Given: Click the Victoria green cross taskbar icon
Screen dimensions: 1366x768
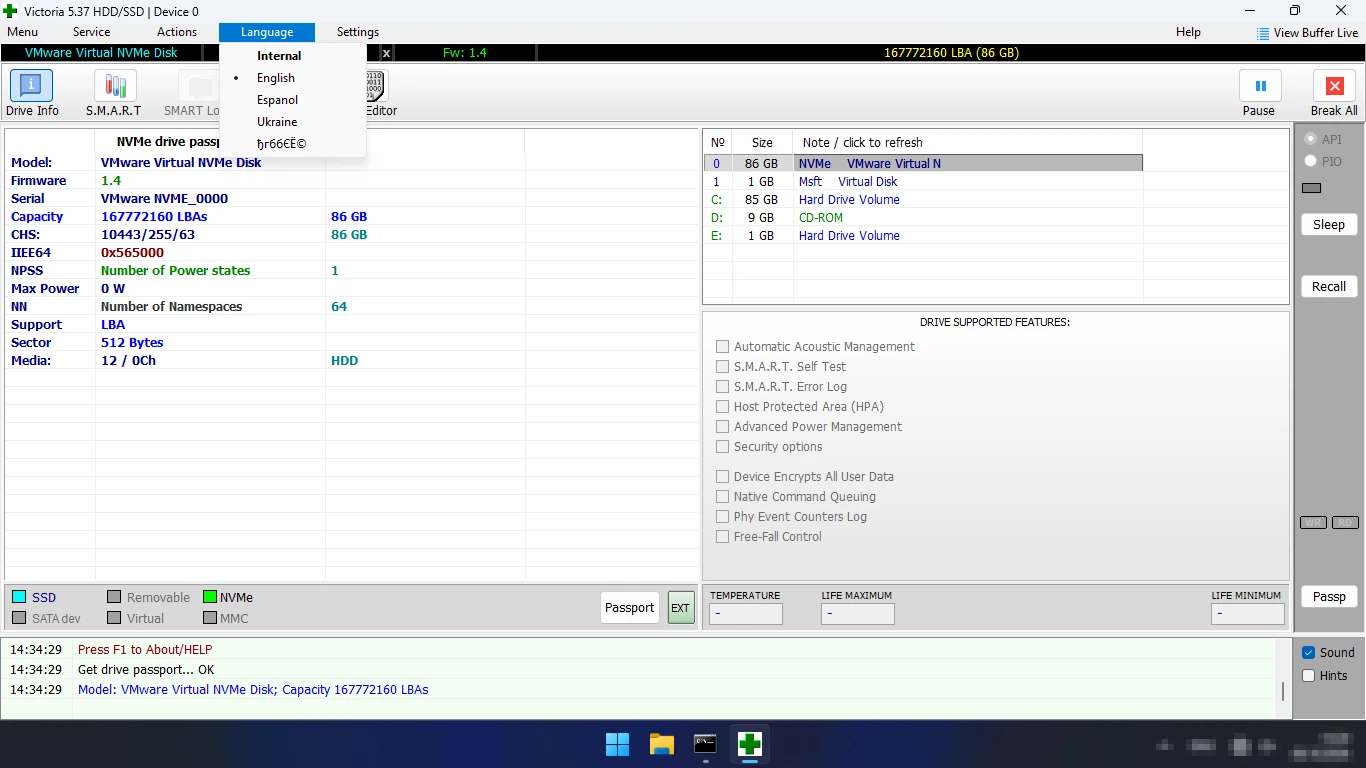Looking at the screenshot, I should (x=750, y=744).
